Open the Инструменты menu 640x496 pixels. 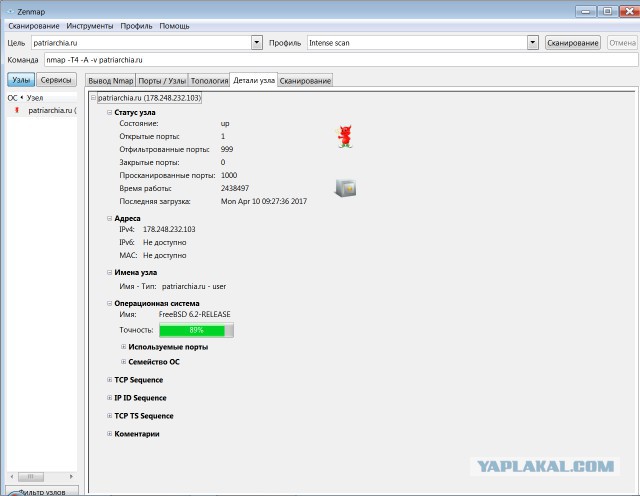tap(90, 26)
